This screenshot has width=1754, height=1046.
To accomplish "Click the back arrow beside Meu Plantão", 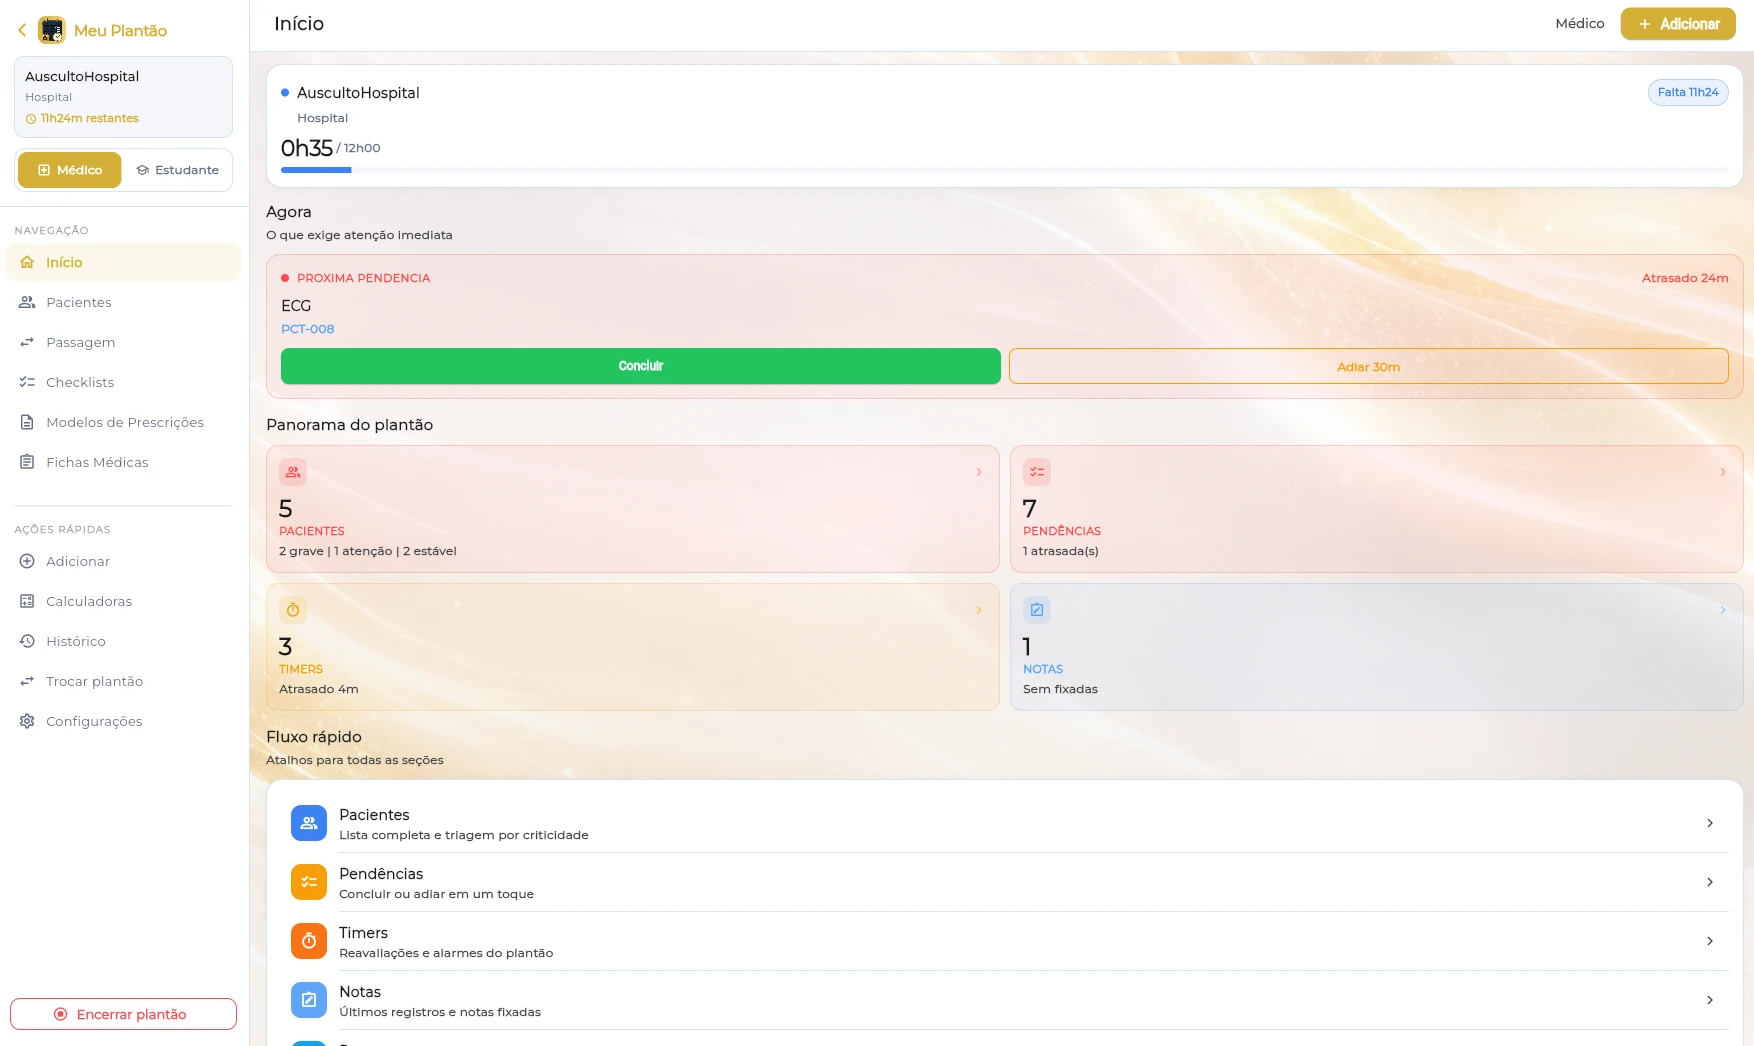I will coord(22,30).
